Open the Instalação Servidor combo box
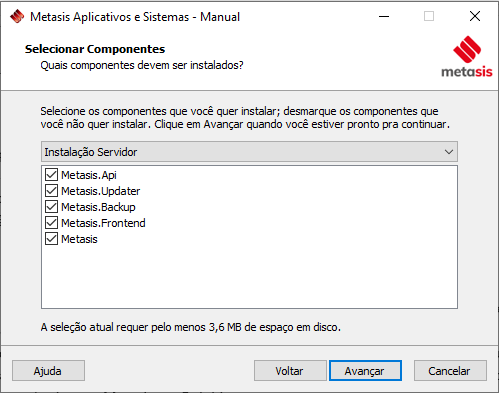Viewport: 499px width, 393px height. point(249,152)
